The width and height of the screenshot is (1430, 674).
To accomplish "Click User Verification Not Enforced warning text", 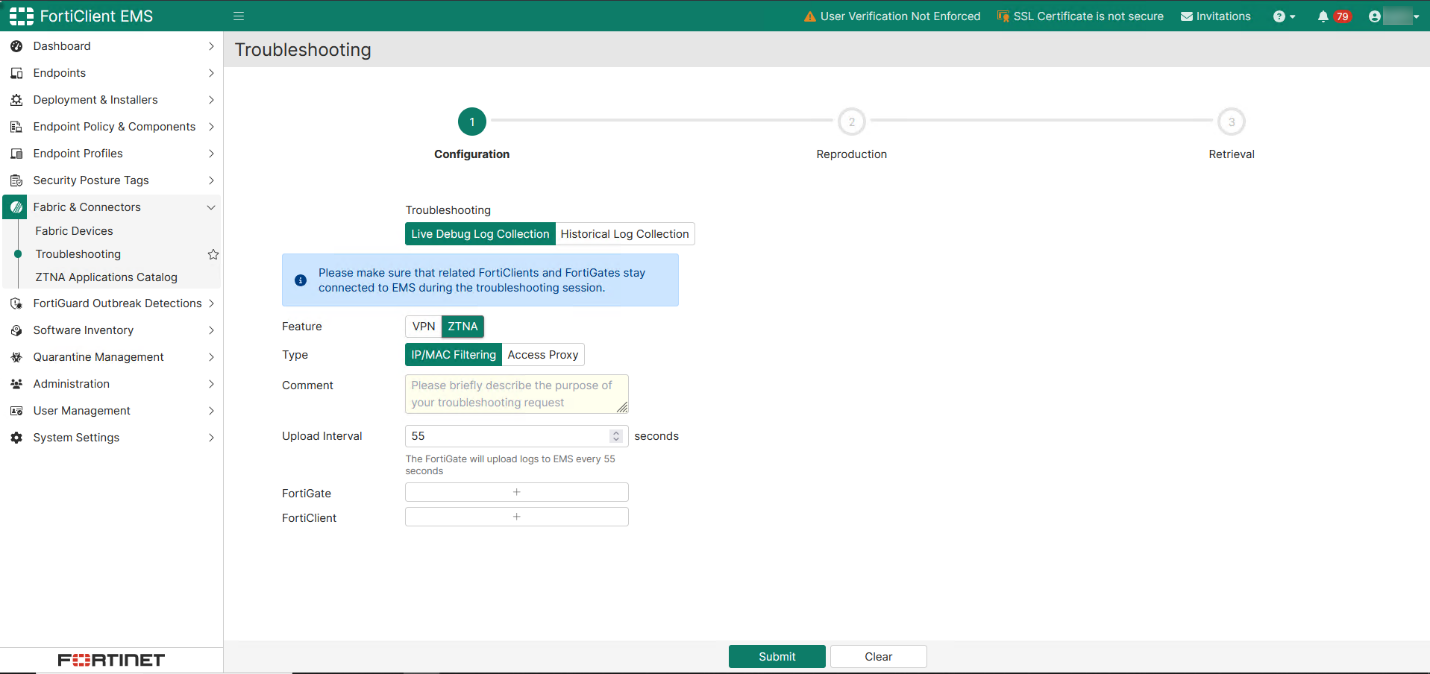I will 900,17.
